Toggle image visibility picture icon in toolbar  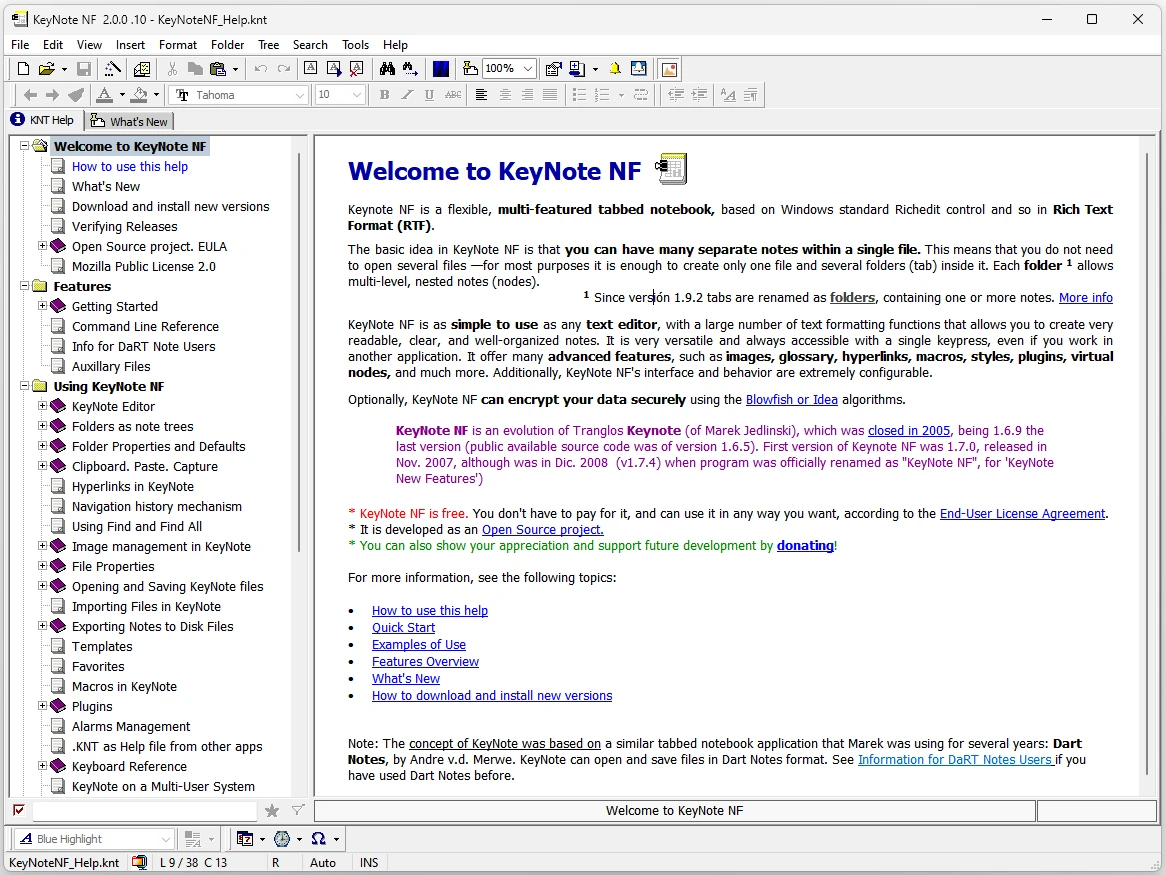[669, 69]
